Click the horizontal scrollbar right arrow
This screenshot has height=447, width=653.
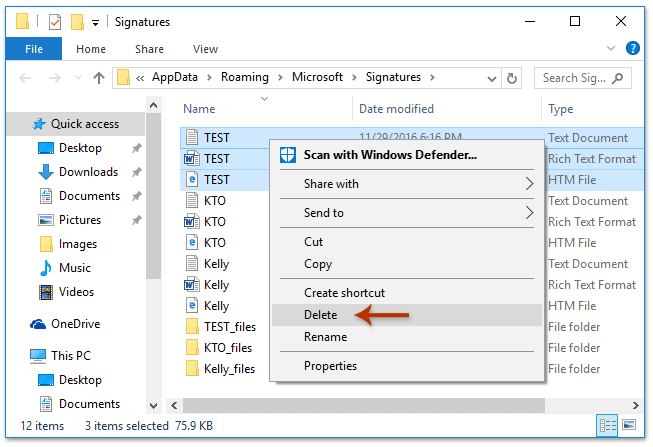tap(636, 405)
